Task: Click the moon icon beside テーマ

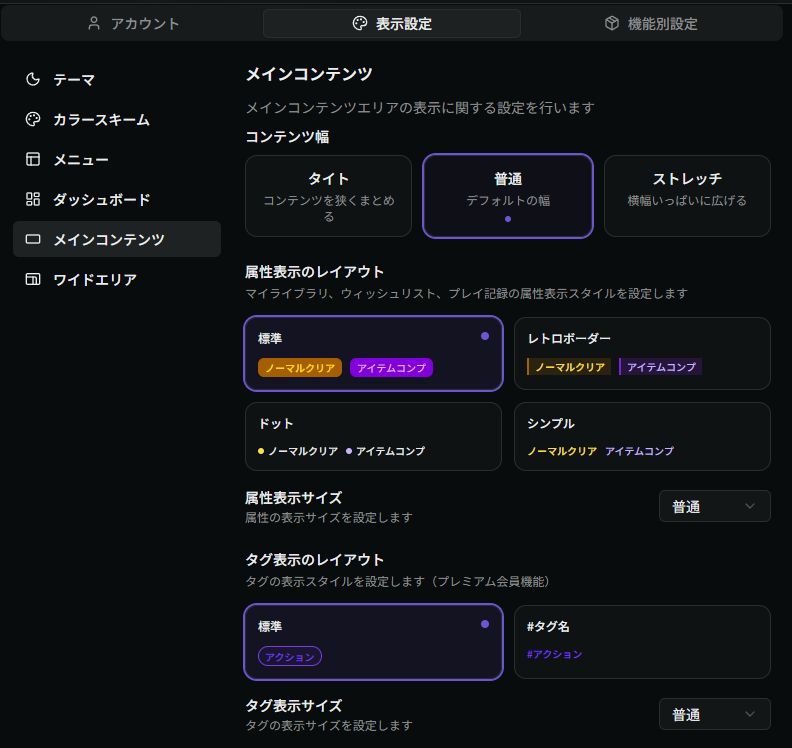Action: pyautogui.click(x=33, y=79)
